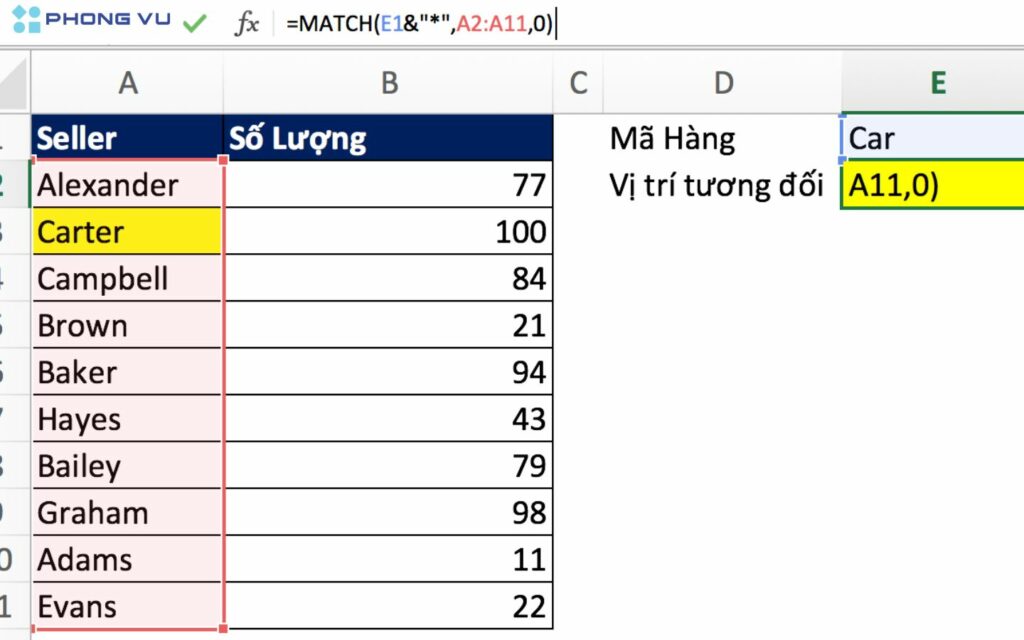Select the Mã Hàng label cell
The image size is (1024, 640).
click(x=673, y=138)
